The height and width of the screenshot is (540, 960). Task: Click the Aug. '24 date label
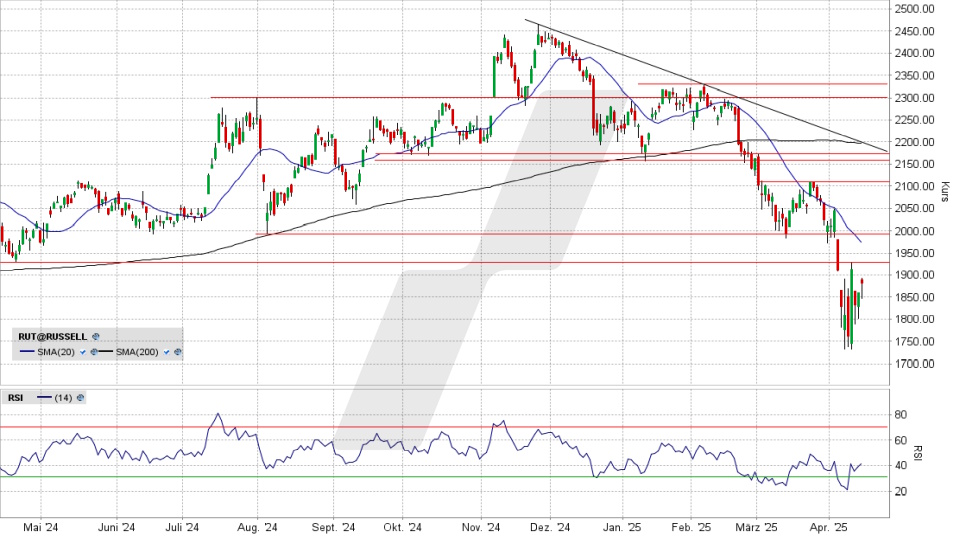[x=257, y=527]
